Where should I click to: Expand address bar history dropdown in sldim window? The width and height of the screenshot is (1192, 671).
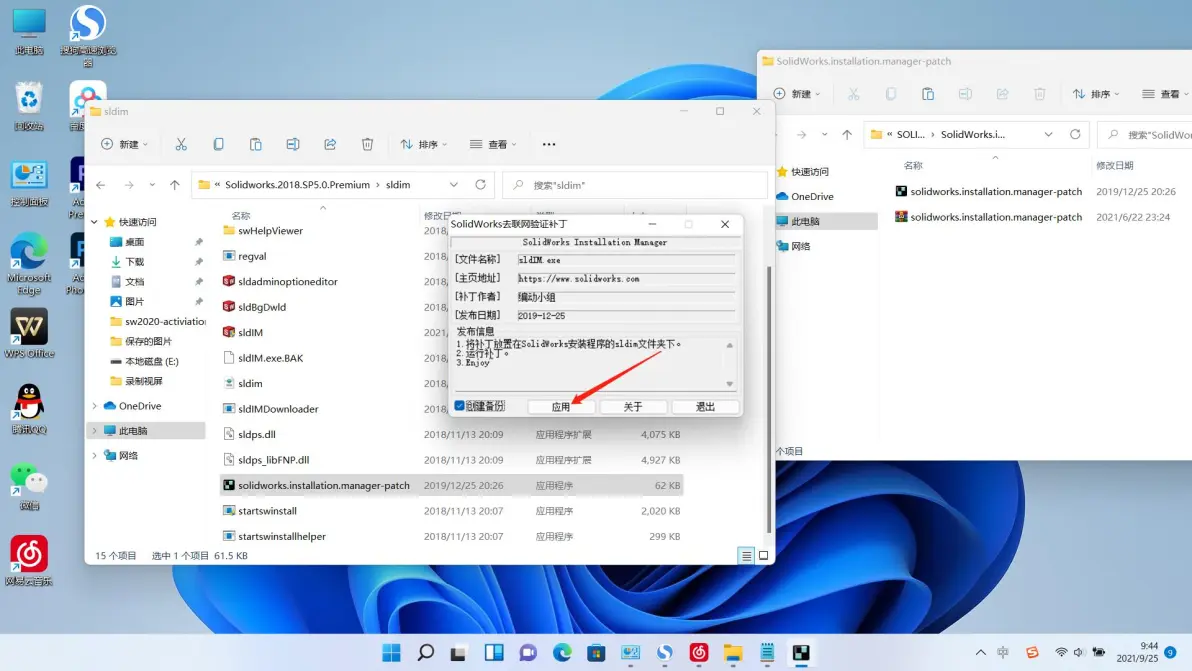(x=454, y=185)
